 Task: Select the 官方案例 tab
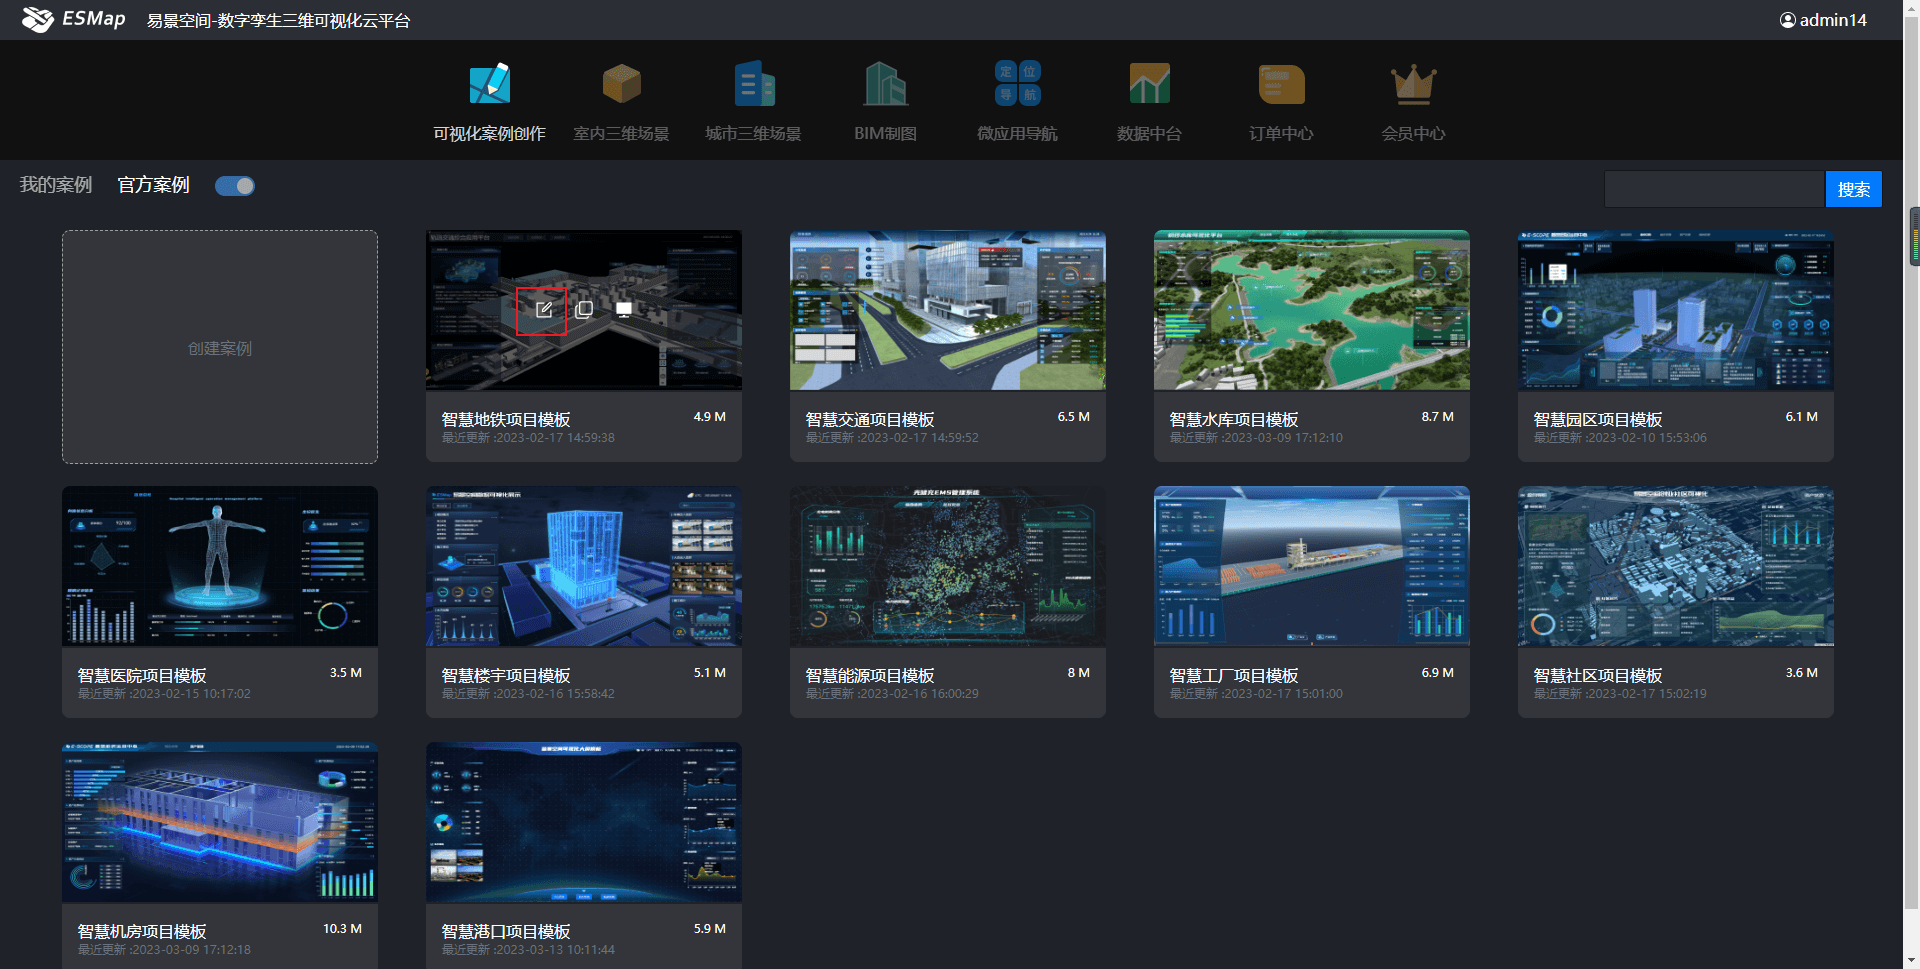153,185
